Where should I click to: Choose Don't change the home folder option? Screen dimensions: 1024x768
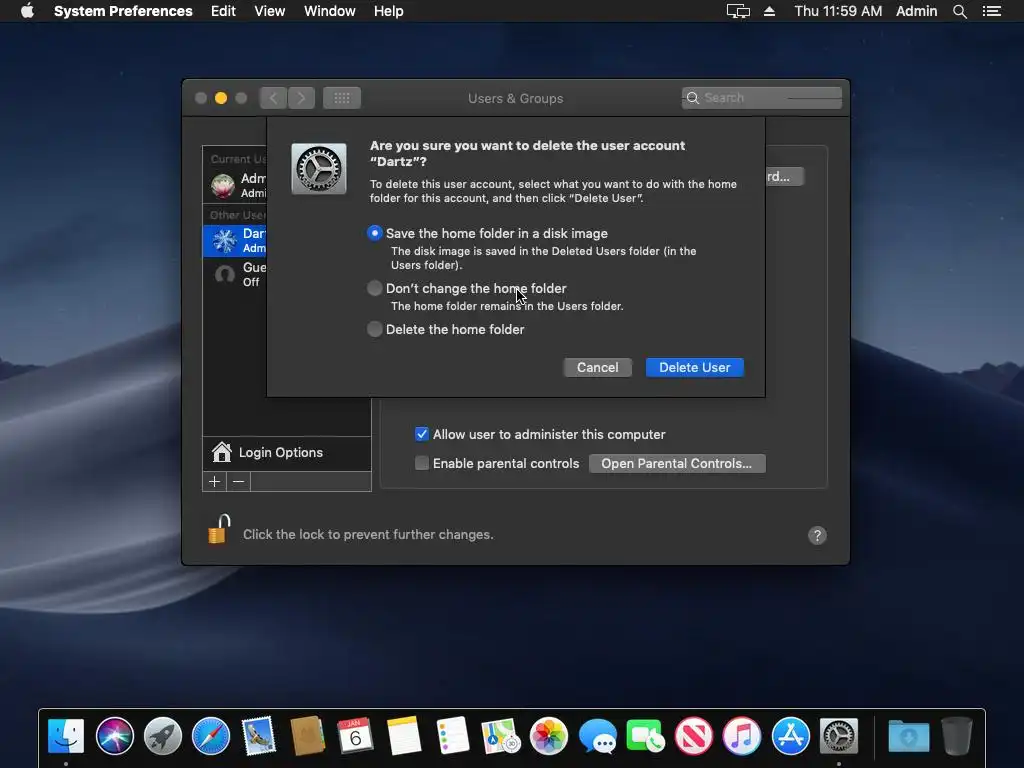(x=375, y=288)
